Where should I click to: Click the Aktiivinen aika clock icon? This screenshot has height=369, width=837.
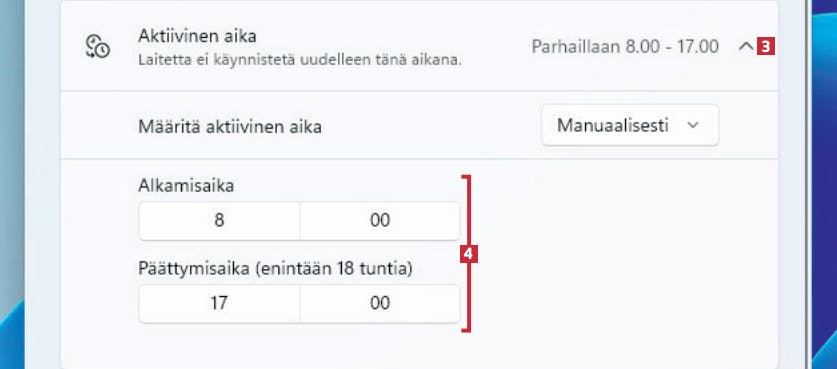[98, 46]
